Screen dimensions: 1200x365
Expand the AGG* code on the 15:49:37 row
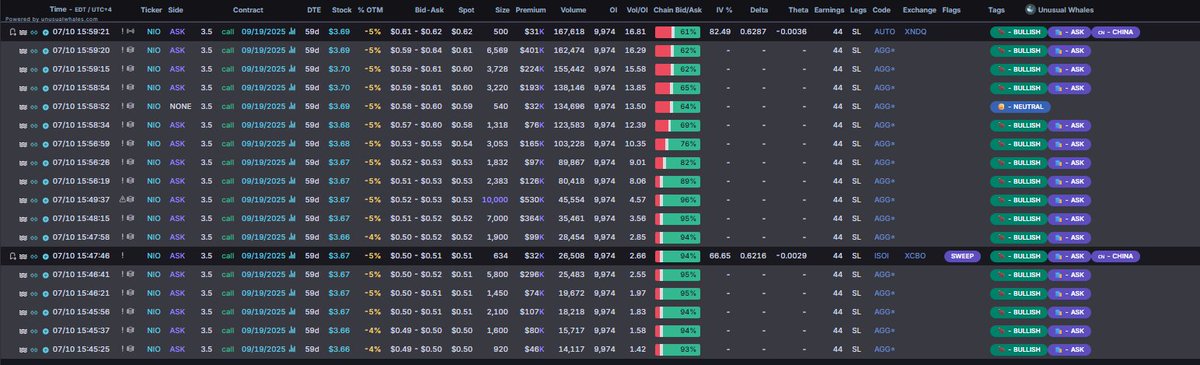point(884,200)
